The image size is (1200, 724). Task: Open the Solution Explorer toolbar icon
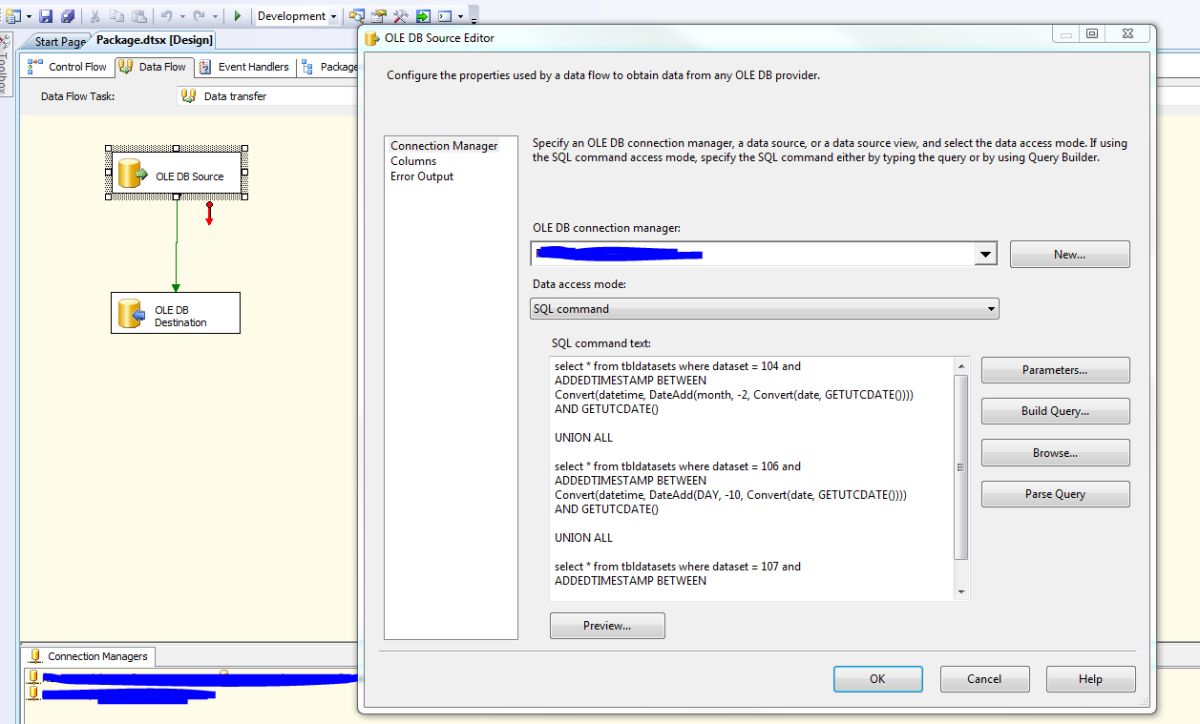(x=357, y=16)
